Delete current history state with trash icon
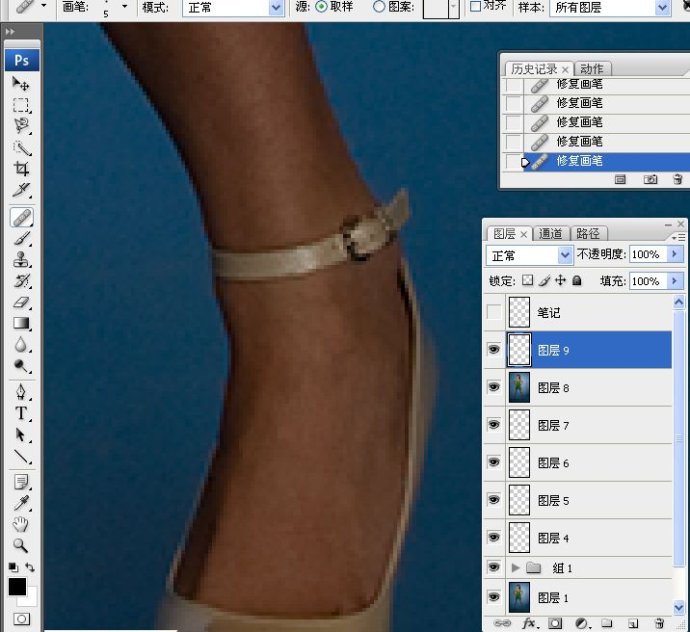Screen dimensions: 690x632 tap(678, 179)
